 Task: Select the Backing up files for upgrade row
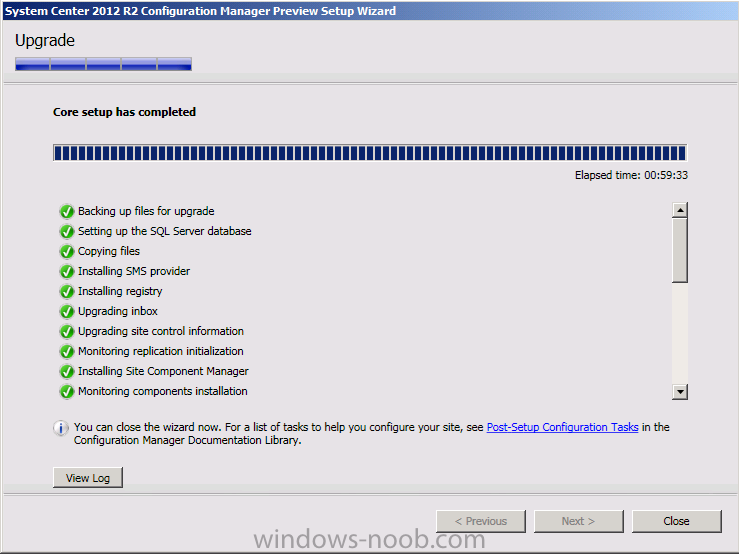137,211
